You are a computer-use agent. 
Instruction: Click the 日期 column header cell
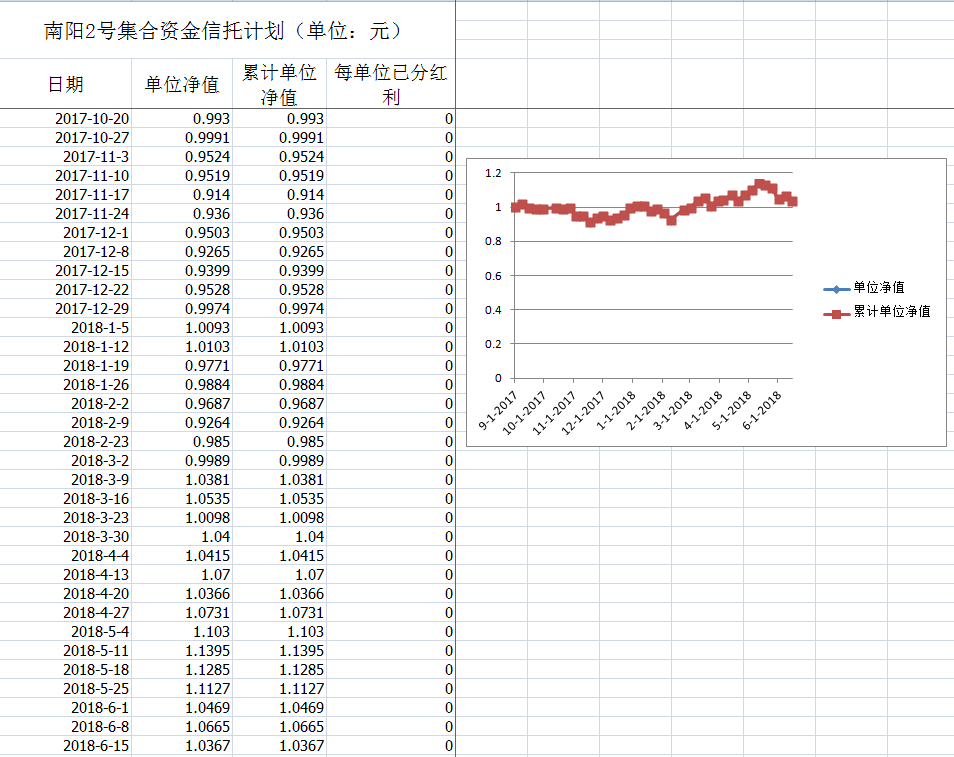(x=66, y=84)
